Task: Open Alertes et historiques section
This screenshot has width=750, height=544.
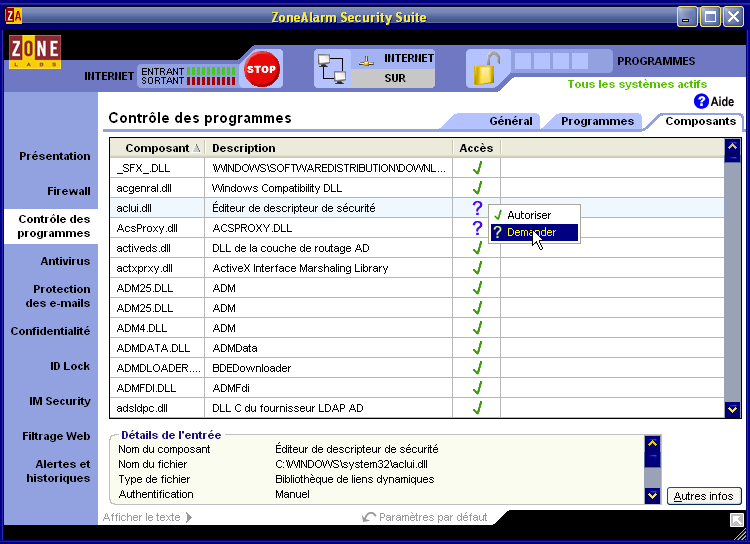Action: 58,471
